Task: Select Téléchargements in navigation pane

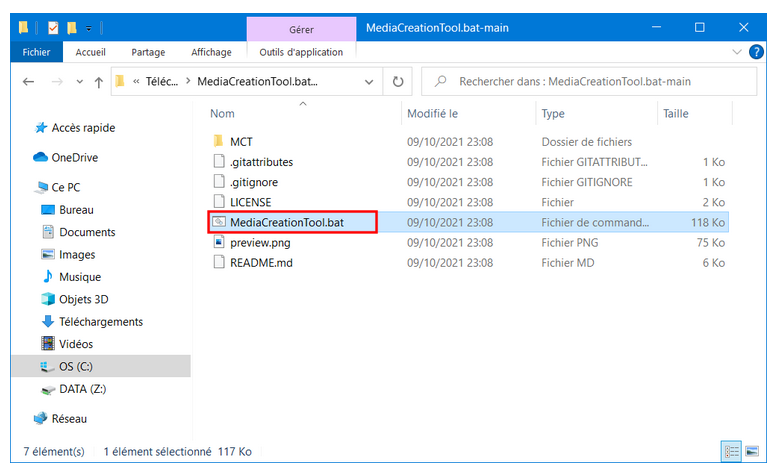Action: pos(101,322)
